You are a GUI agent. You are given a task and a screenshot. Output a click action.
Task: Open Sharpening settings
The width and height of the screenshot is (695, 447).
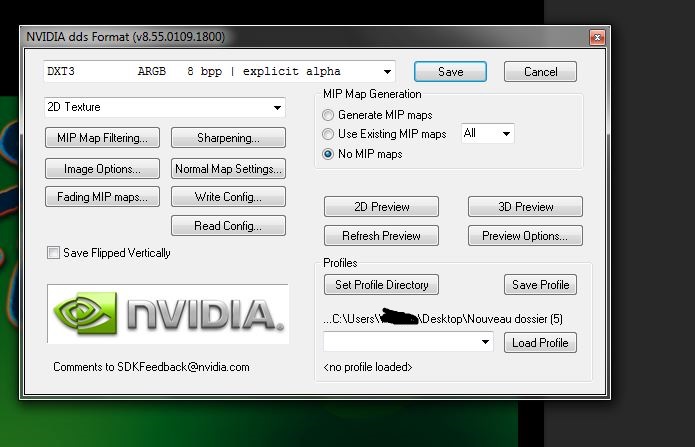[x=228, y=138]
